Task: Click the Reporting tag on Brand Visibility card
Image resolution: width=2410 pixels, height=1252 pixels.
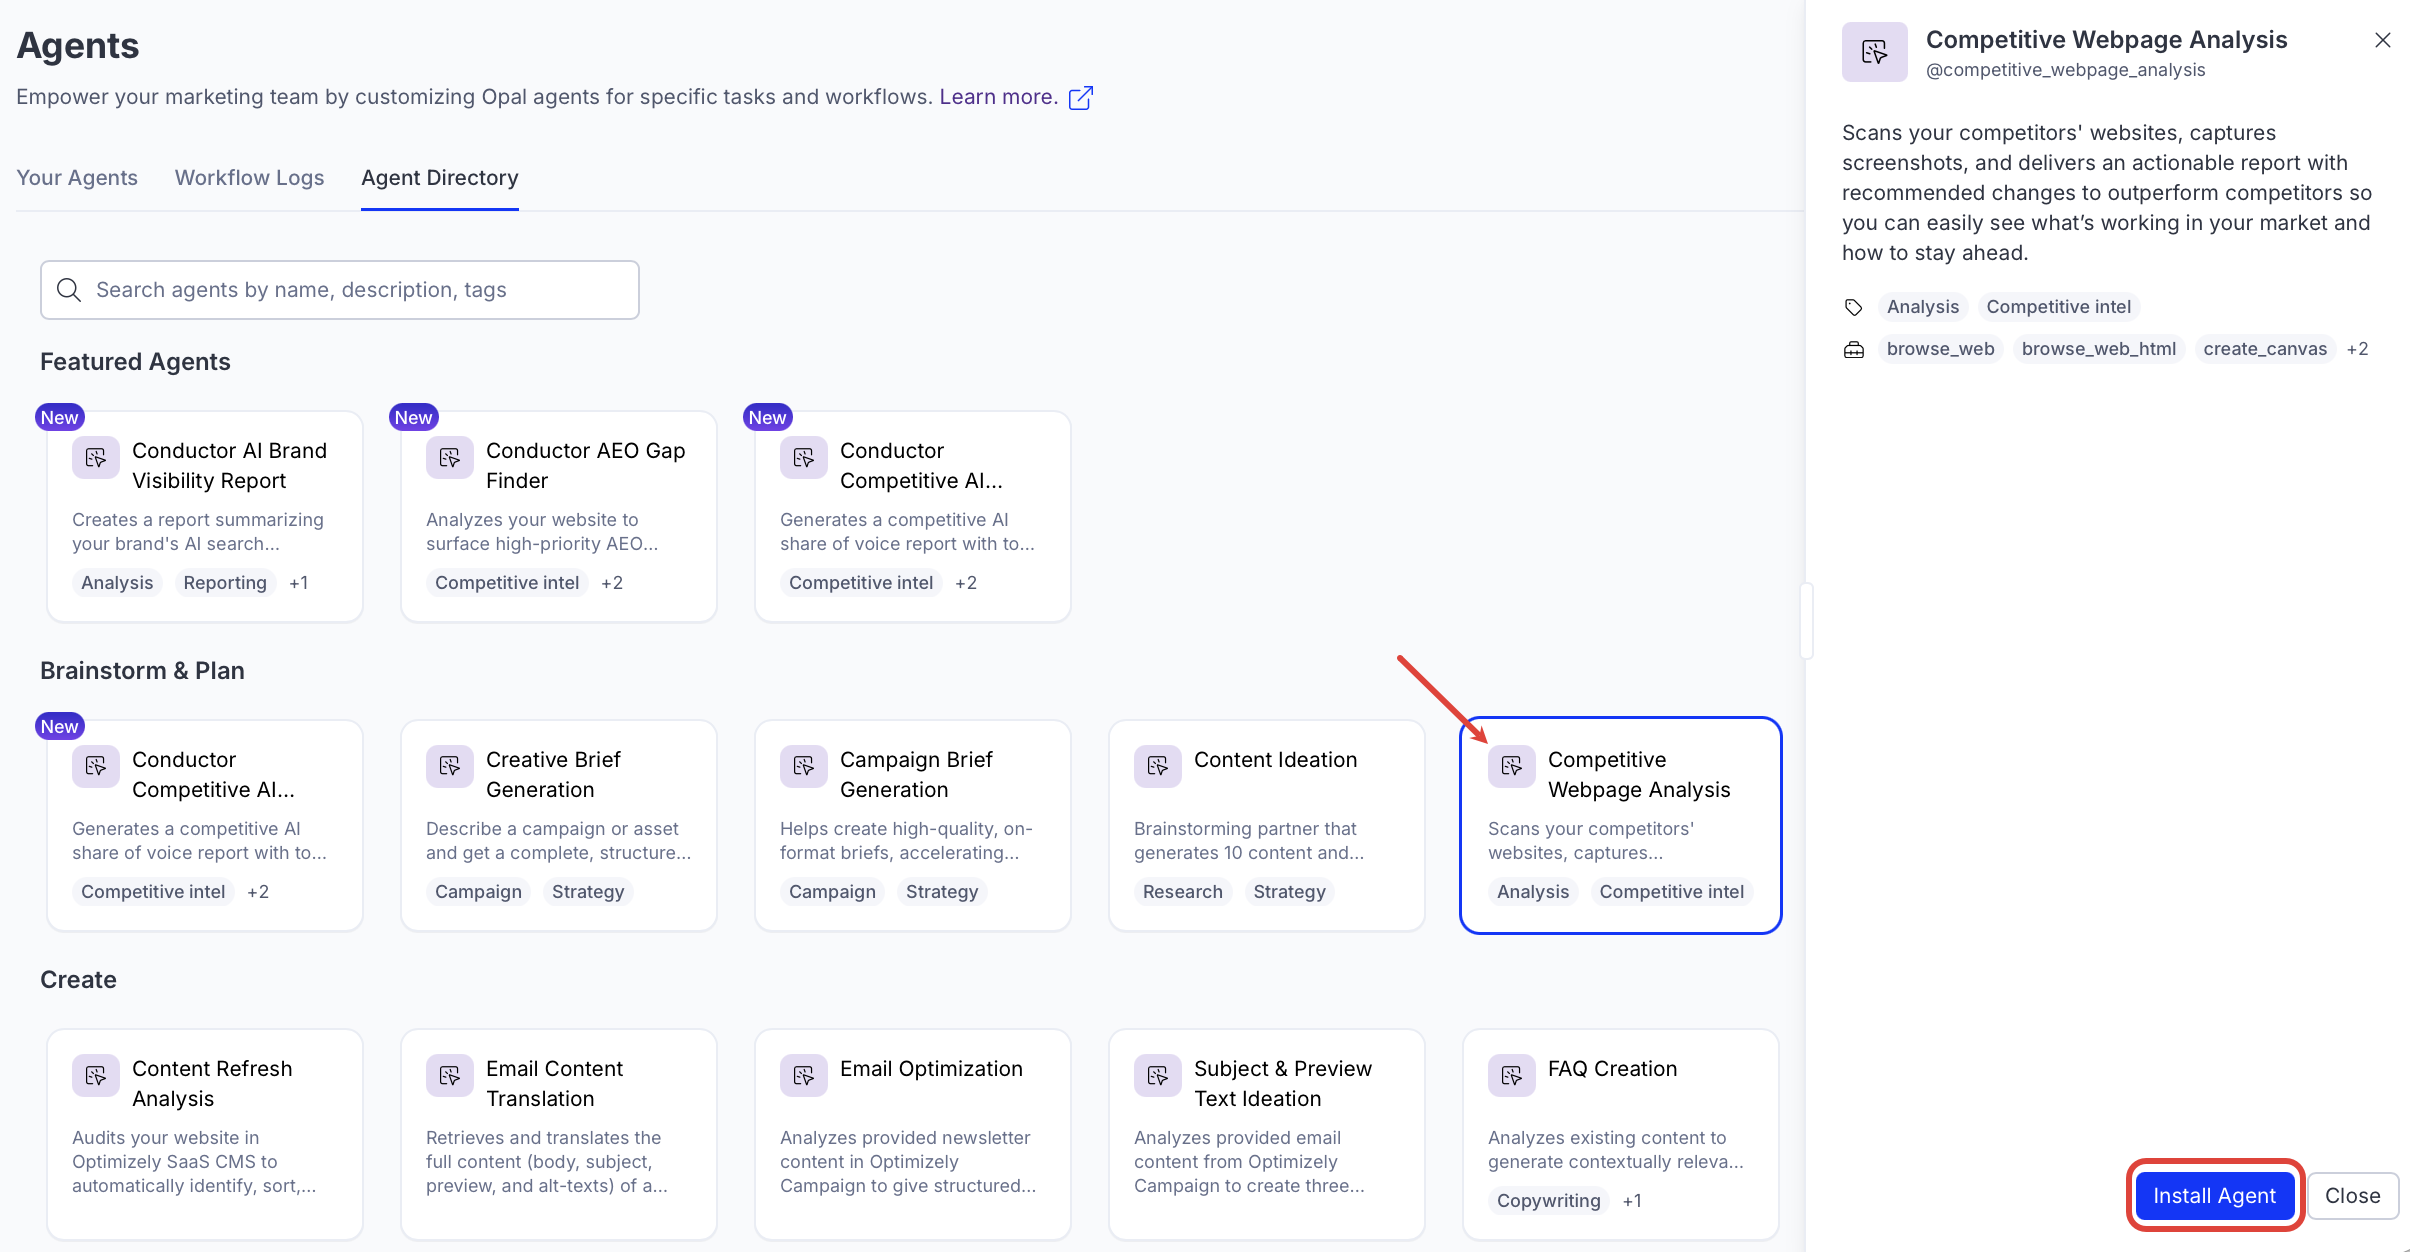Action: click(225, 583)
